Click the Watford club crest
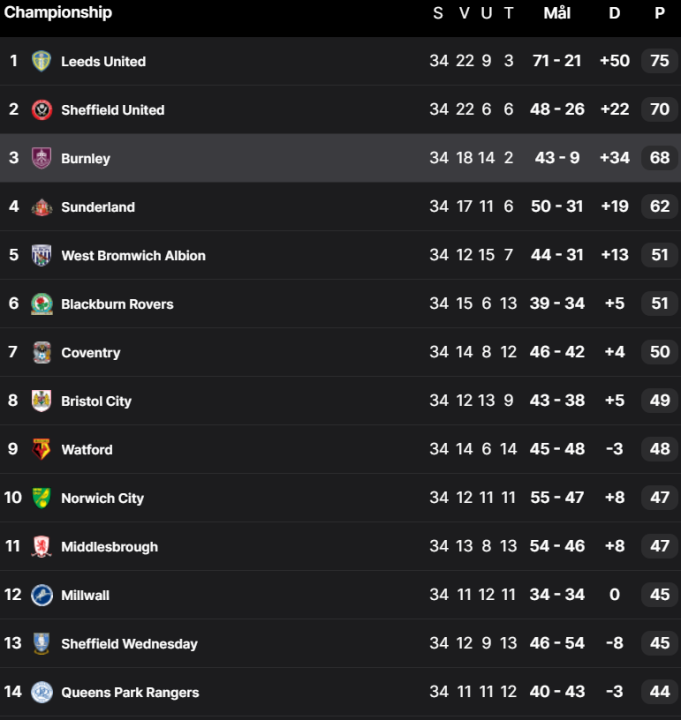 tap(41, 449)
